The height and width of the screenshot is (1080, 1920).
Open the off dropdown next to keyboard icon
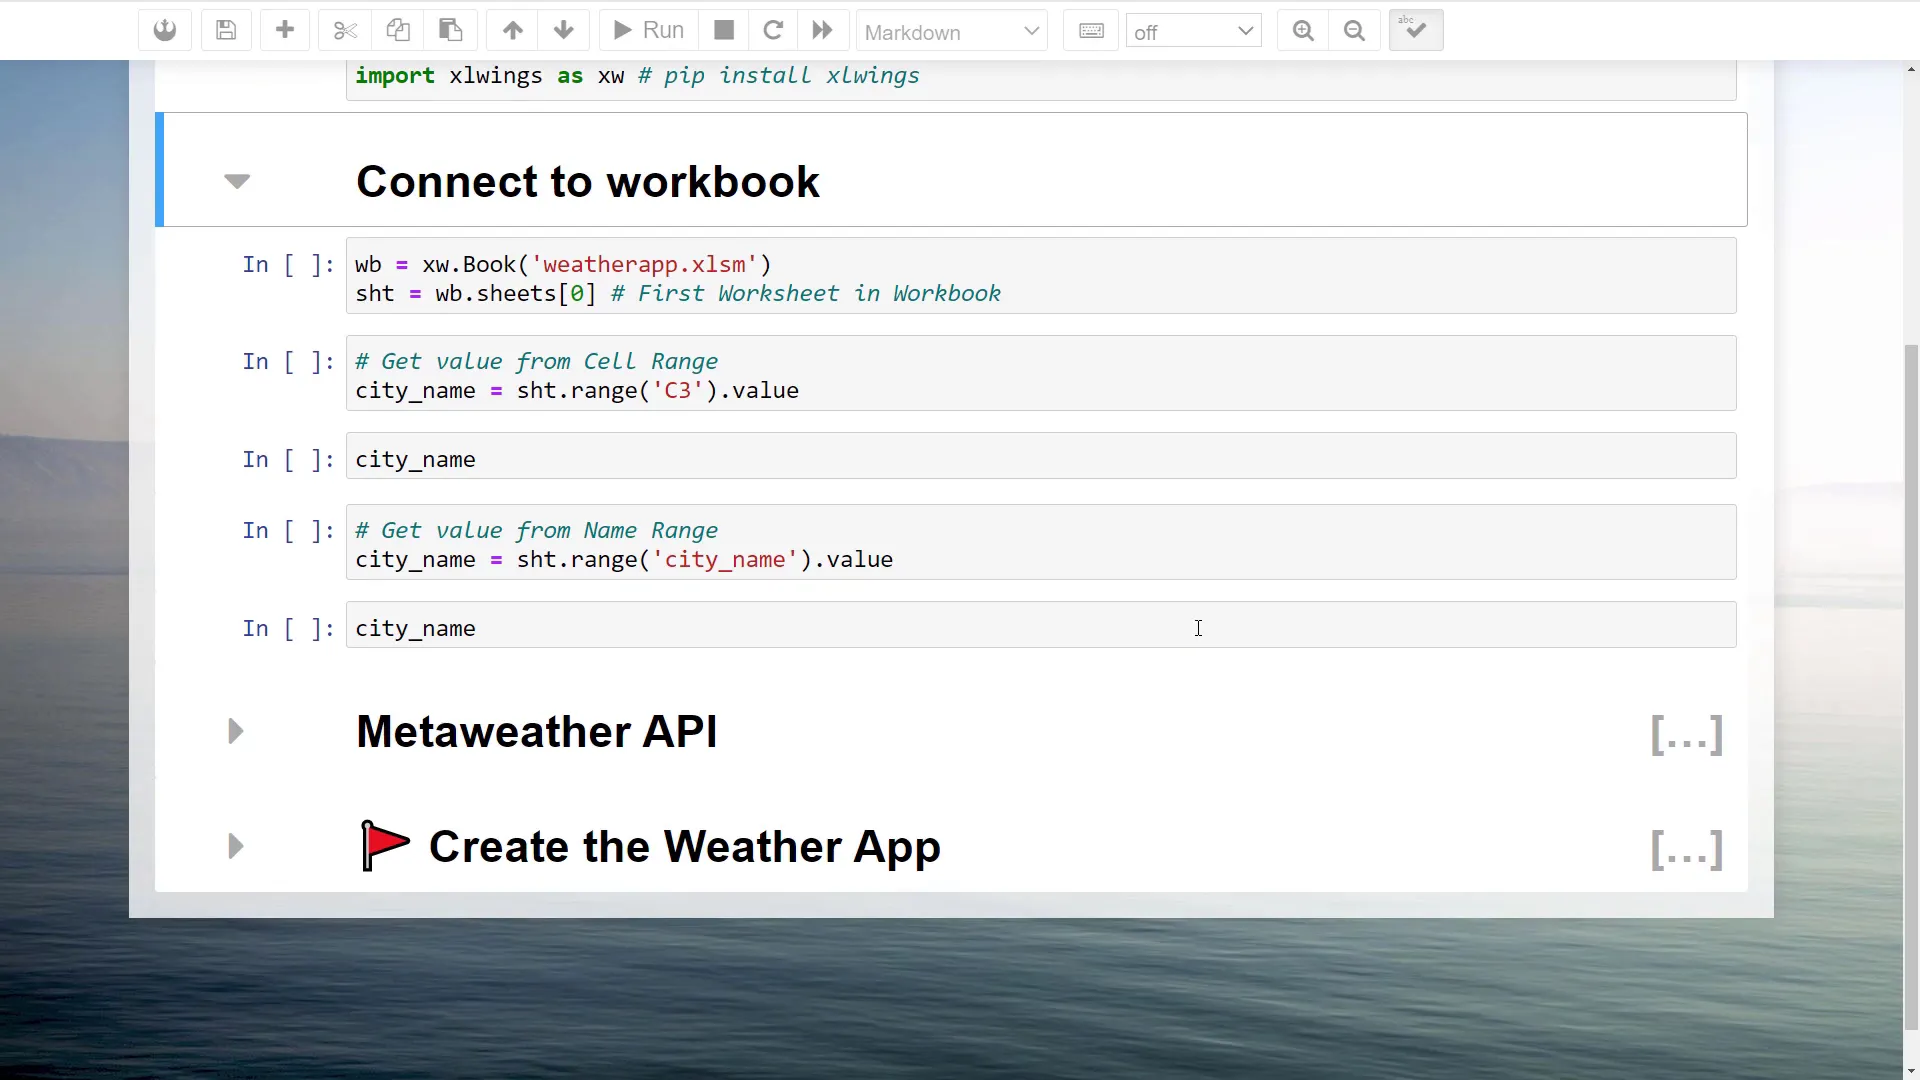click(1193, 30)
